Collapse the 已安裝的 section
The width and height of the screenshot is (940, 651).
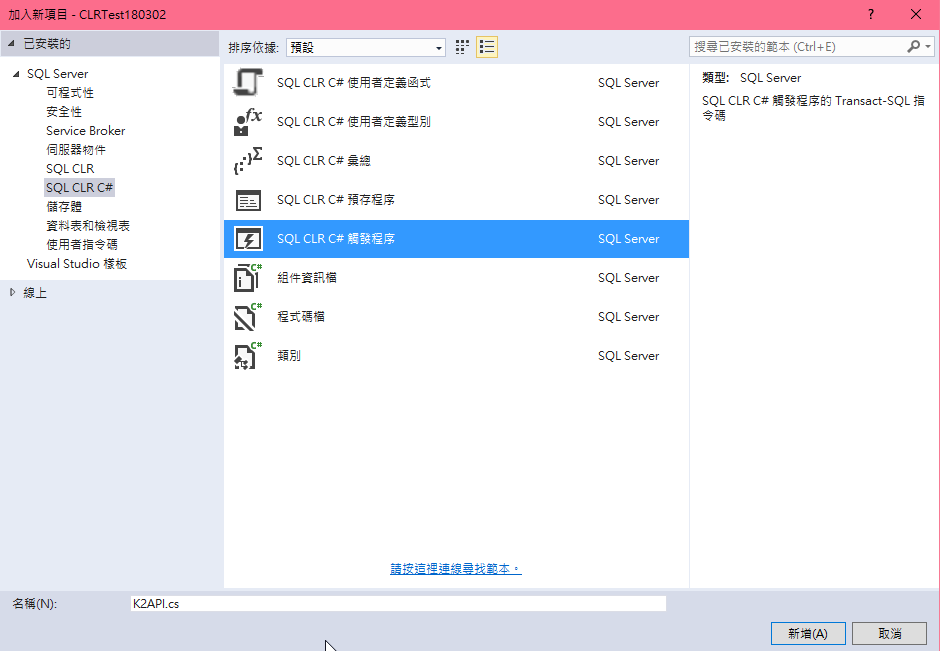click(11, 43)
